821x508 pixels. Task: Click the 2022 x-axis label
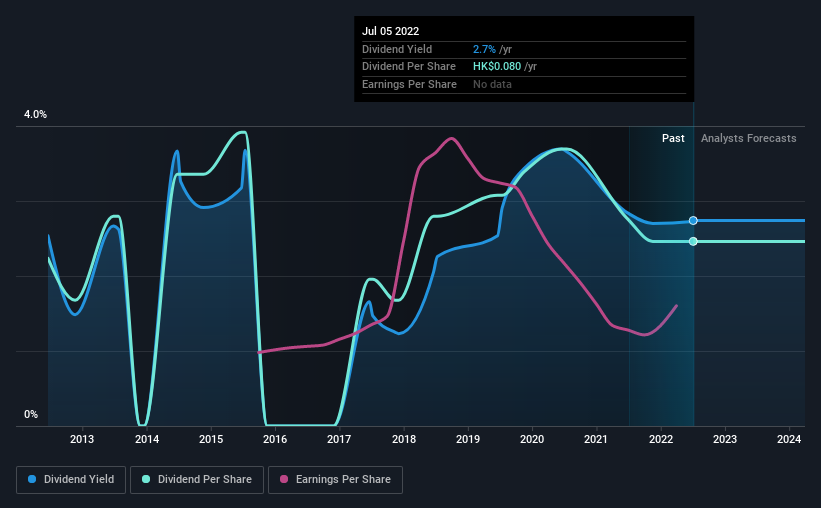pos(661,439)
